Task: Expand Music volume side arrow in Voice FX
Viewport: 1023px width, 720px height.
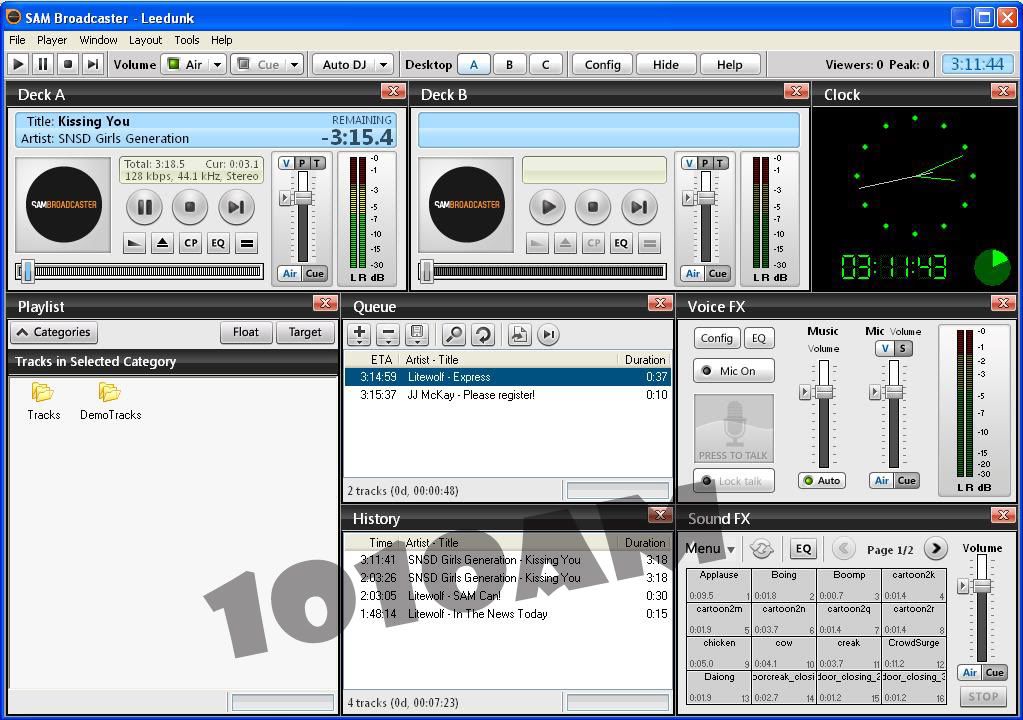Action: 804,392
